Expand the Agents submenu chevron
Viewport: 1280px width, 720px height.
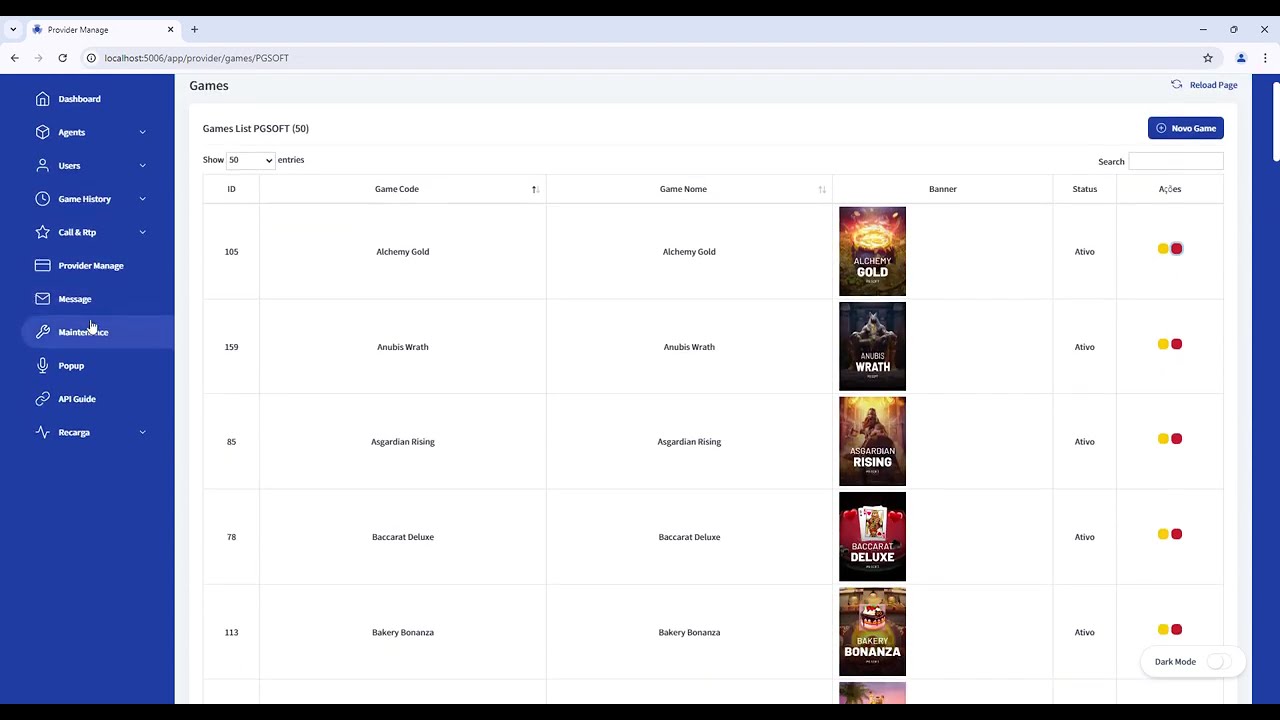[x=142, y=132]
